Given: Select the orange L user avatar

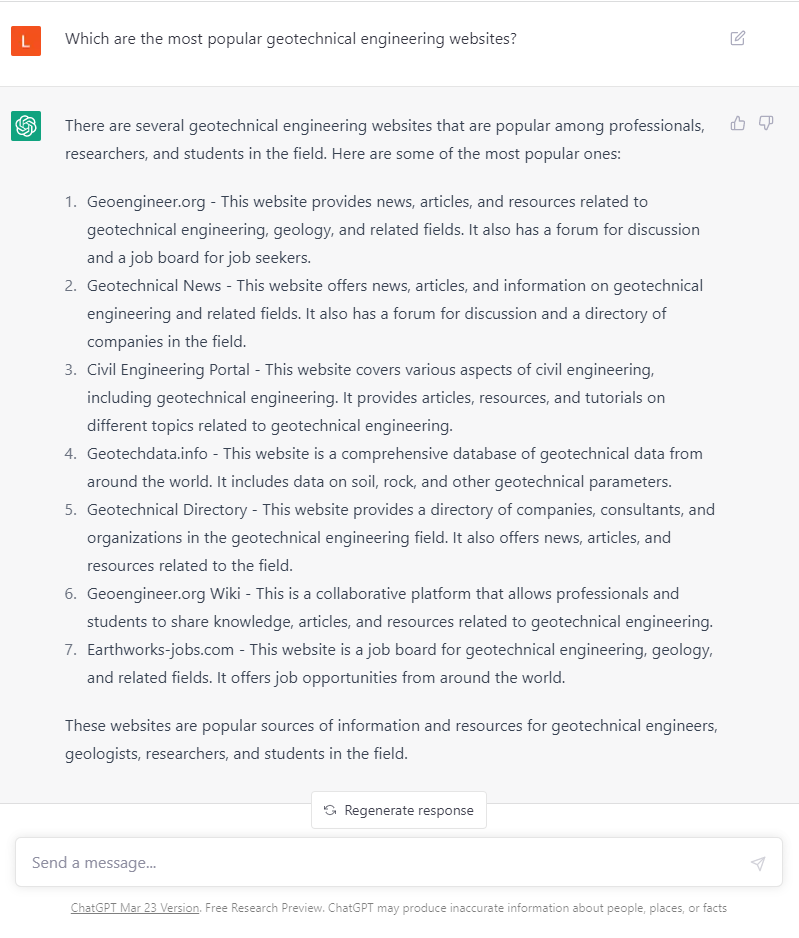Looking at the screenshot, I should (x=26, y=41).
